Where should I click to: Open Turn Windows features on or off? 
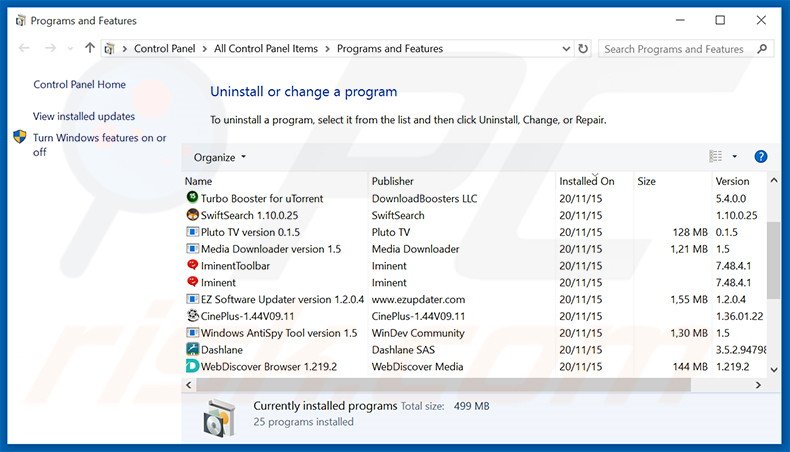99,145
